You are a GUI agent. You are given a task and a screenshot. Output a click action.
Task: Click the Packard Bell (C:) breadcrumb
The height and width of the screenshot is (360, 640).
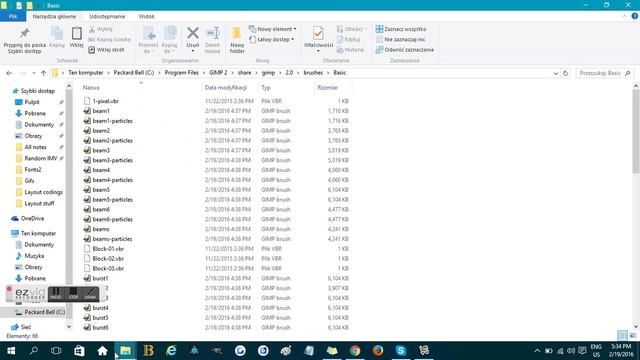click(x=133, y=73)
